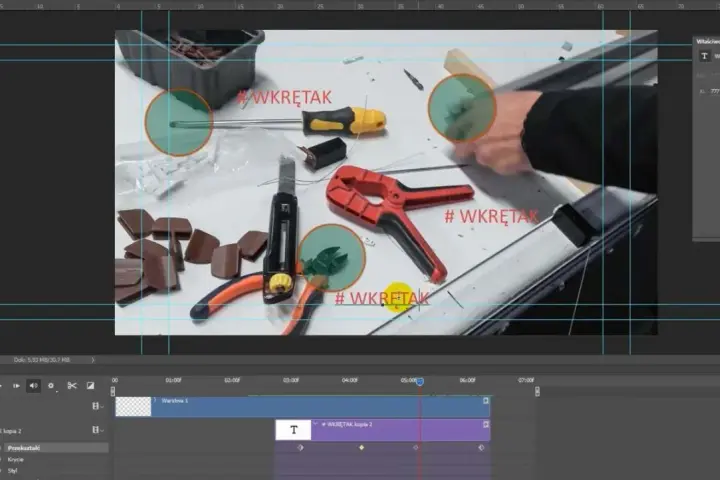Select the split at playhead scissors
Viewport: 720px width, 480px height.
[x=72, y=385]
